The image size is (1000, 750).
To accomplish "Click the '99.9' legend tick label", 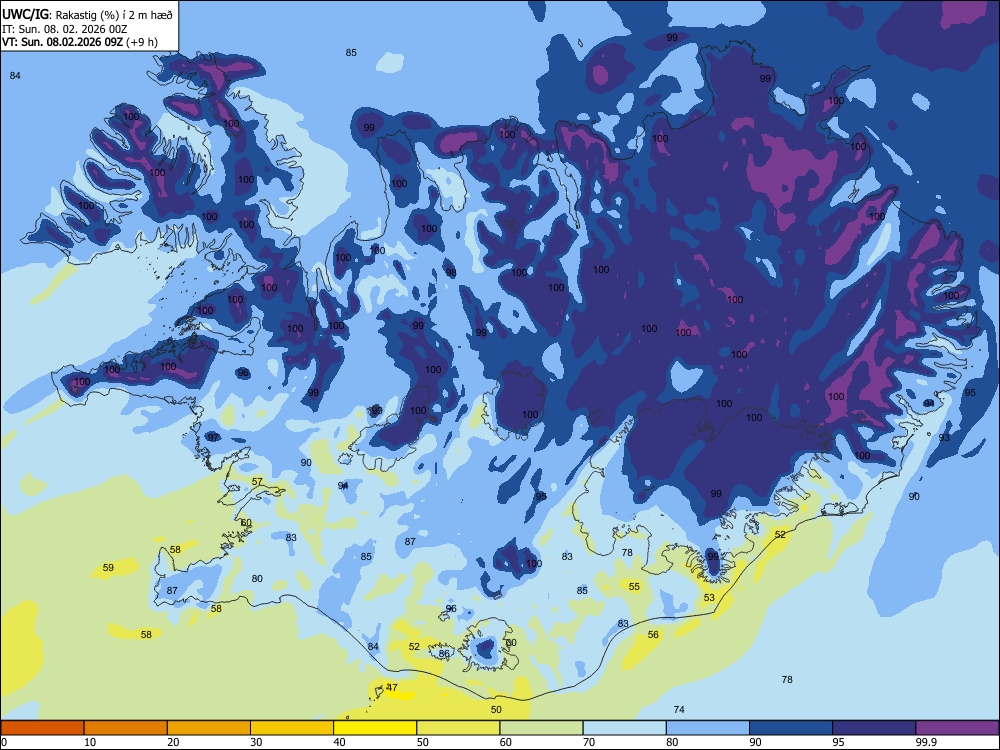I will coord(926,742).
